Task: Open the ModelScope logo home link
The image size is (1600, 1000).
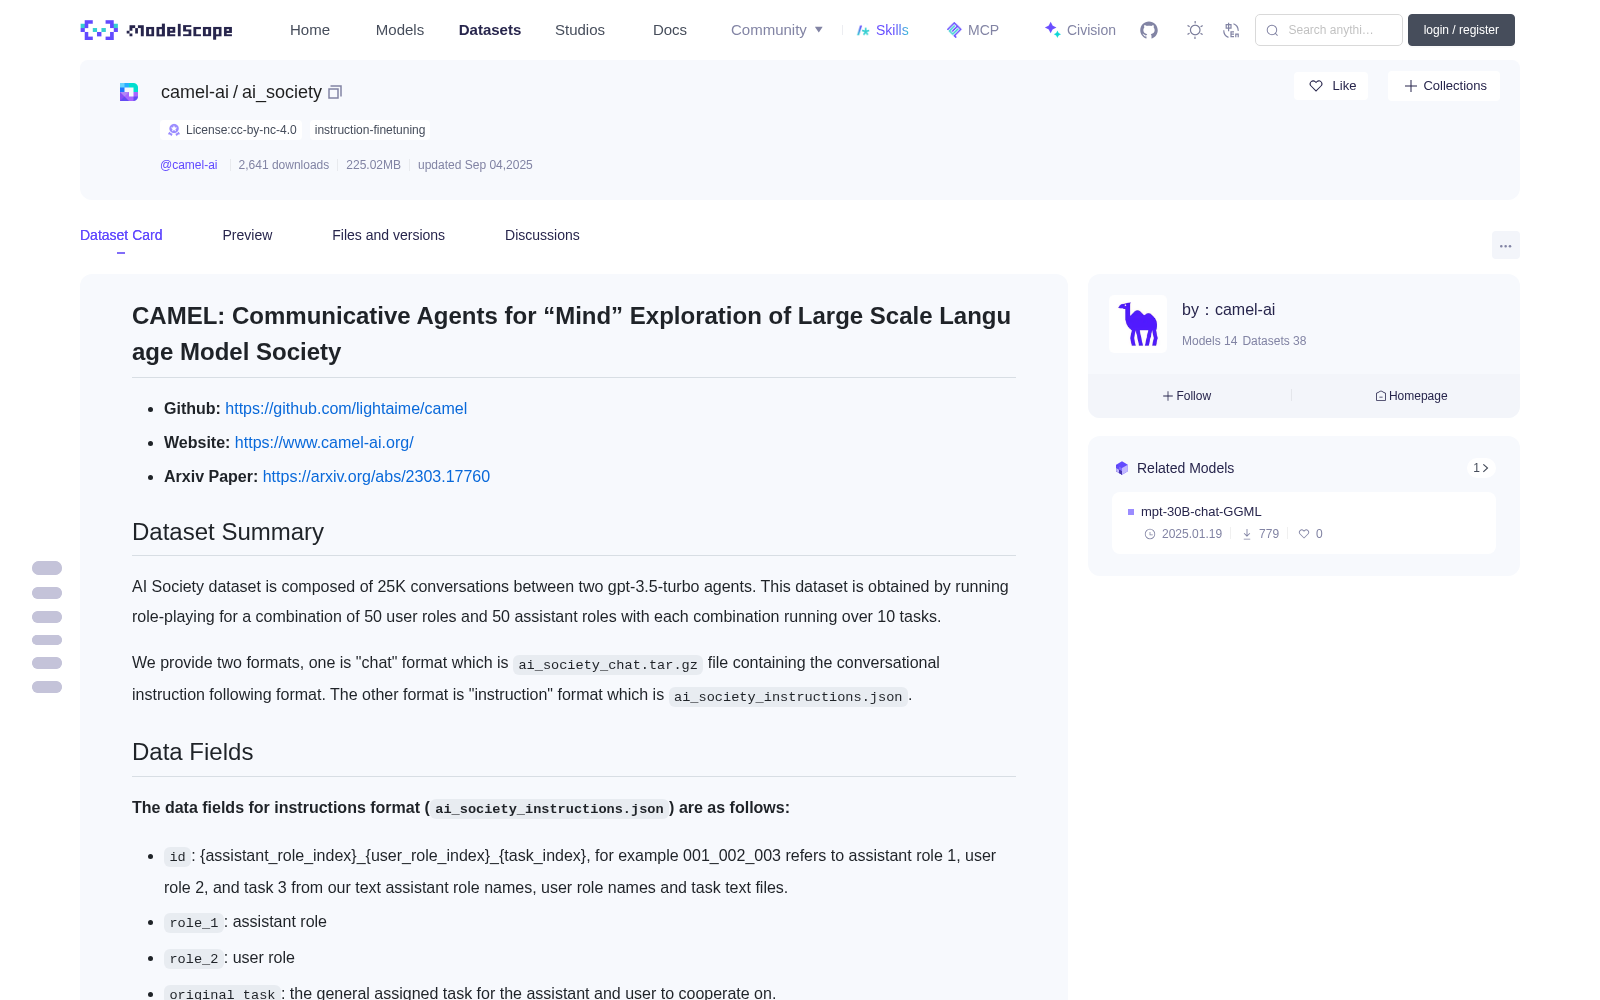Action: (x=157, y=30)
